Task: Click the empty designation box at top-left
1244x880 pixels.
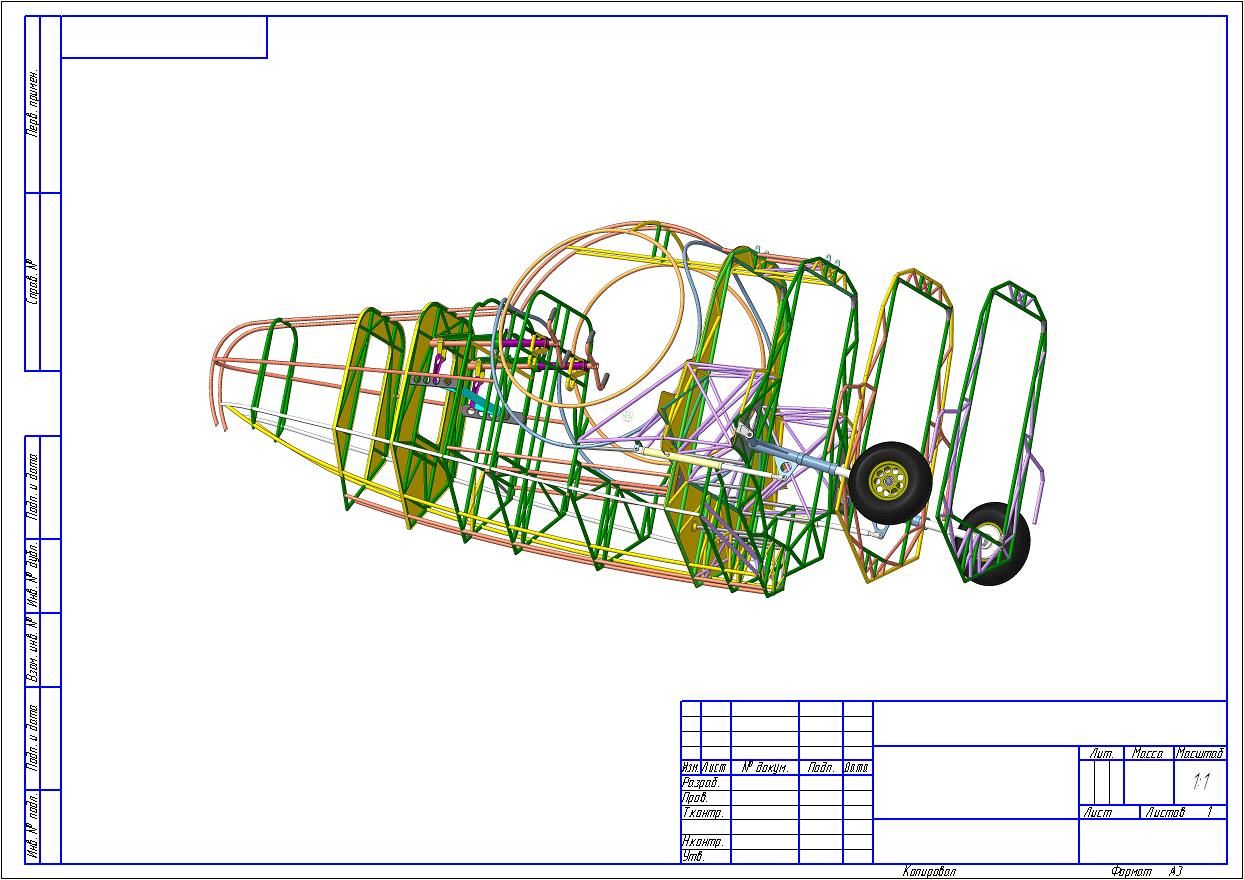Action: click(x=164, y=37)
